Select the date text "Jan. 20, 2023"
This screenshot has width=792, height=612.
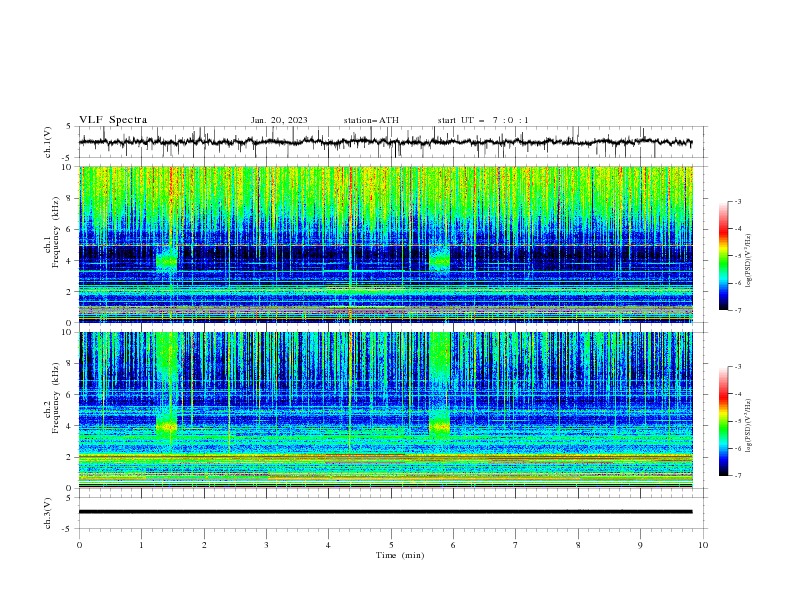pyautogui.click(x=279, y=120)
